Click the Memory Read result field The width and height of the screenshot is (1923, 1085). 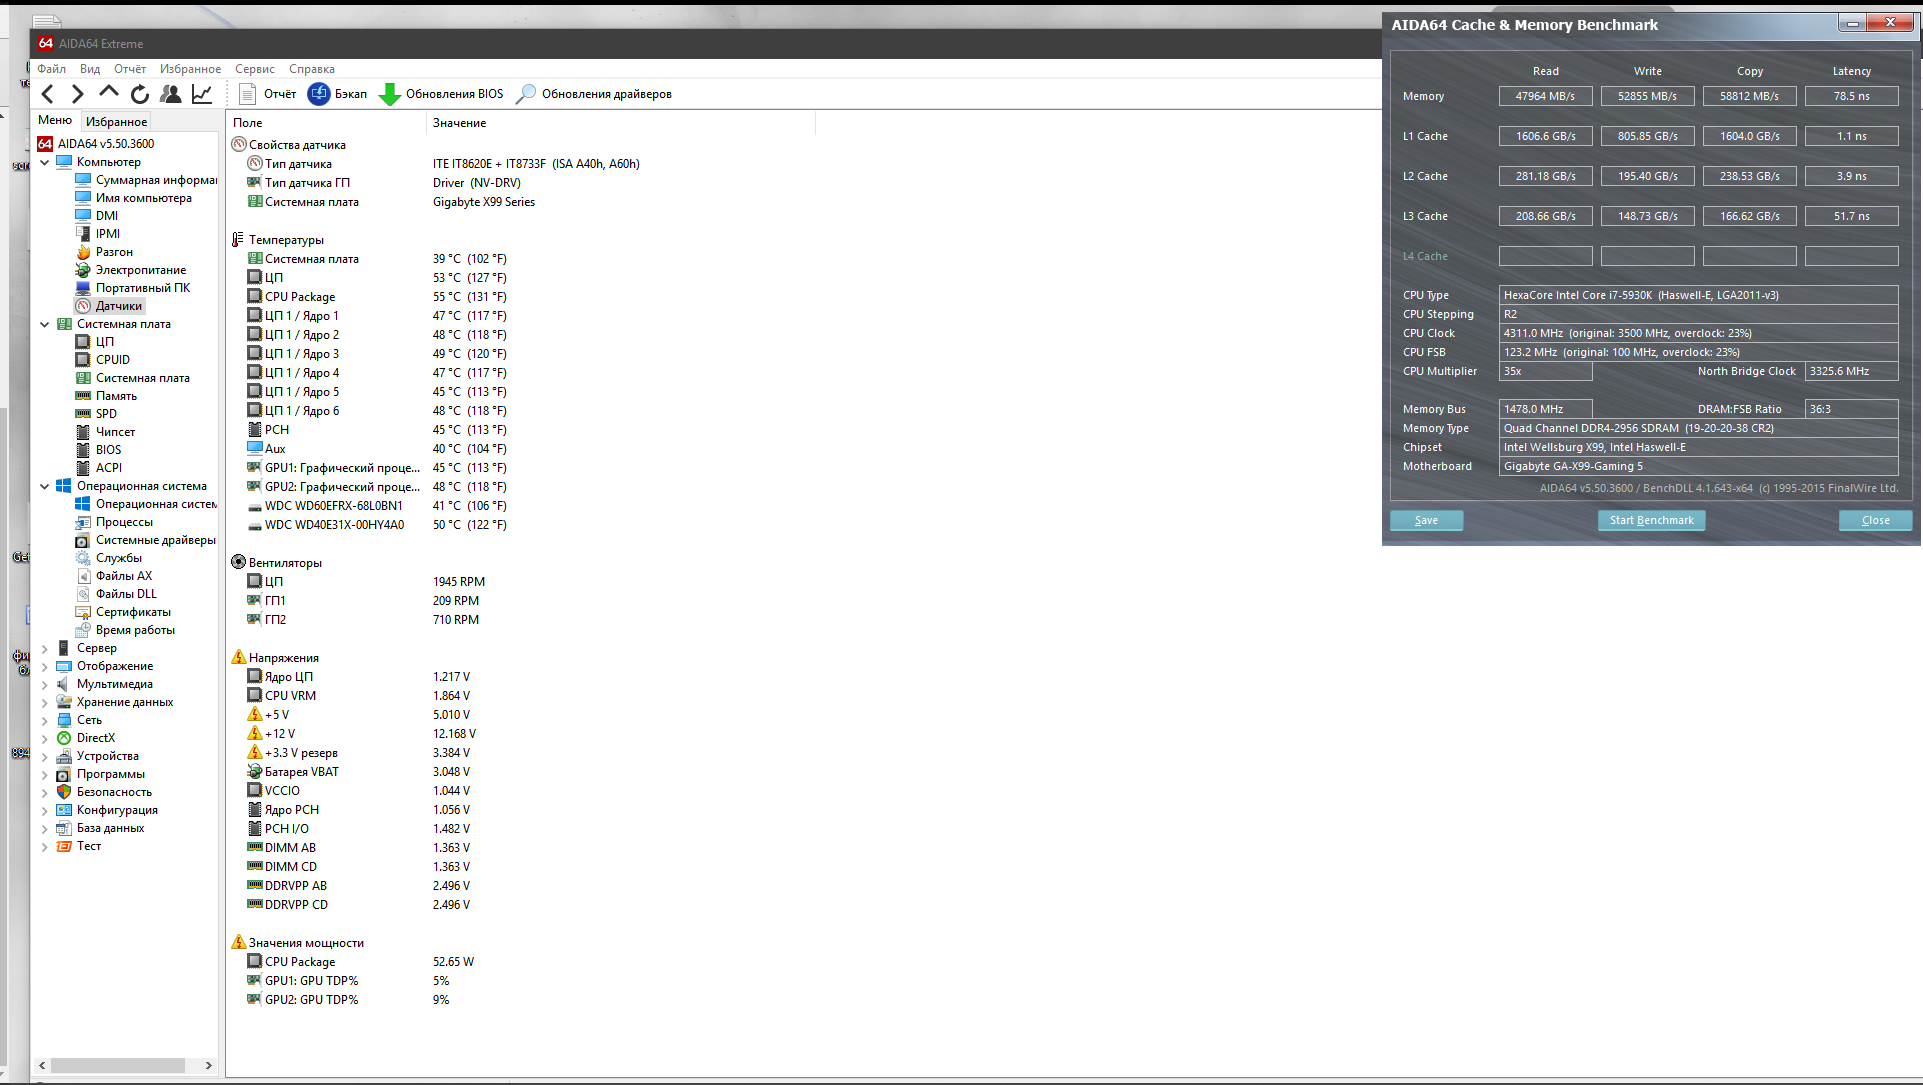(1545, 96)
